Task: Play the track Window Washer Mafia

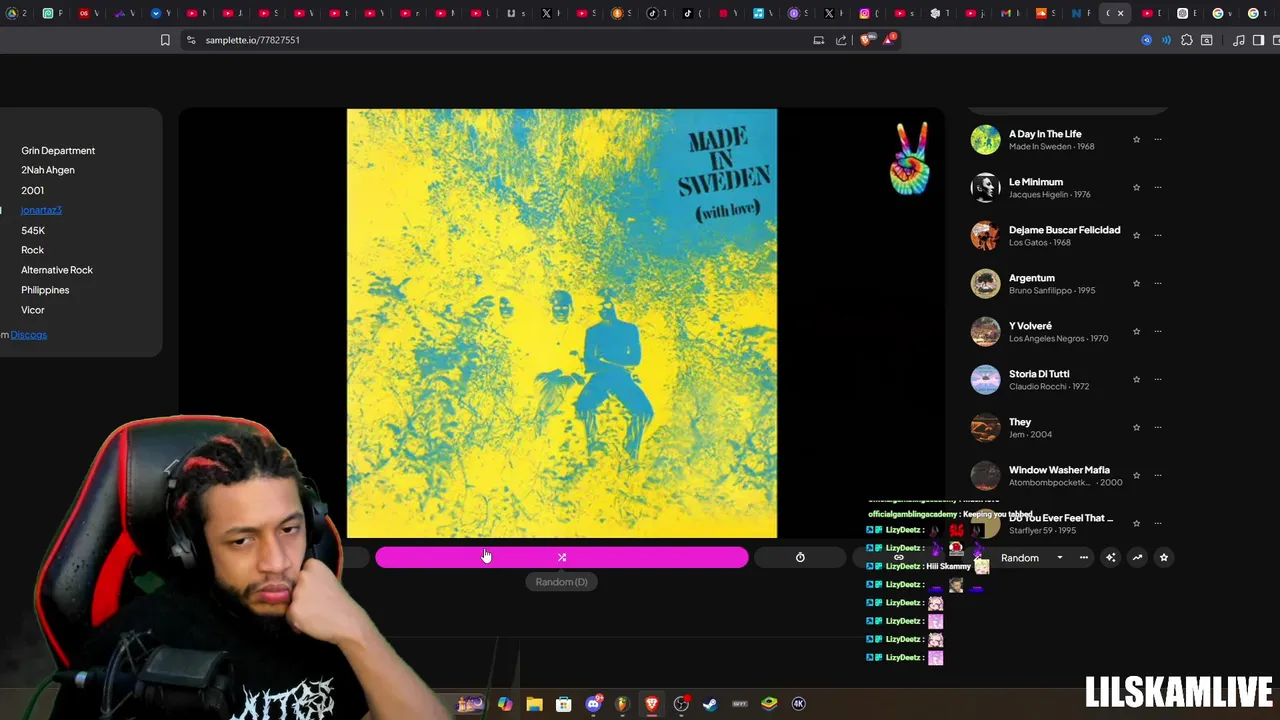Action: click(1059, 470)
